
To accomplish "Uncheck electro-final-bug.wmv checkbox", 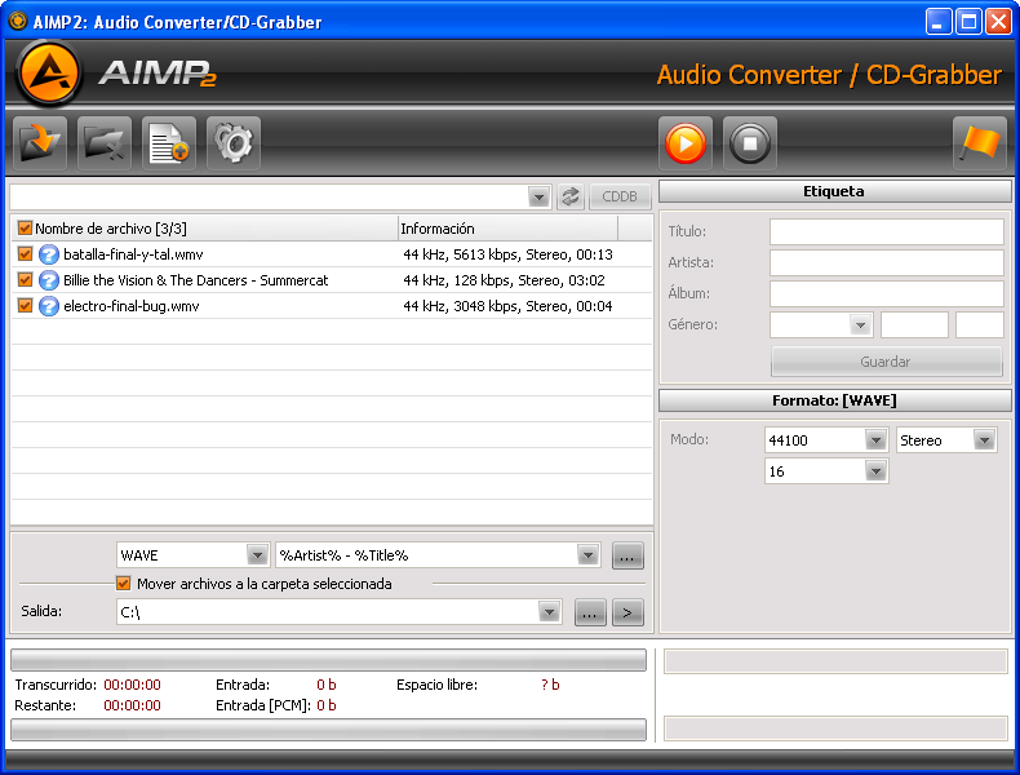I will pos(25,305).
